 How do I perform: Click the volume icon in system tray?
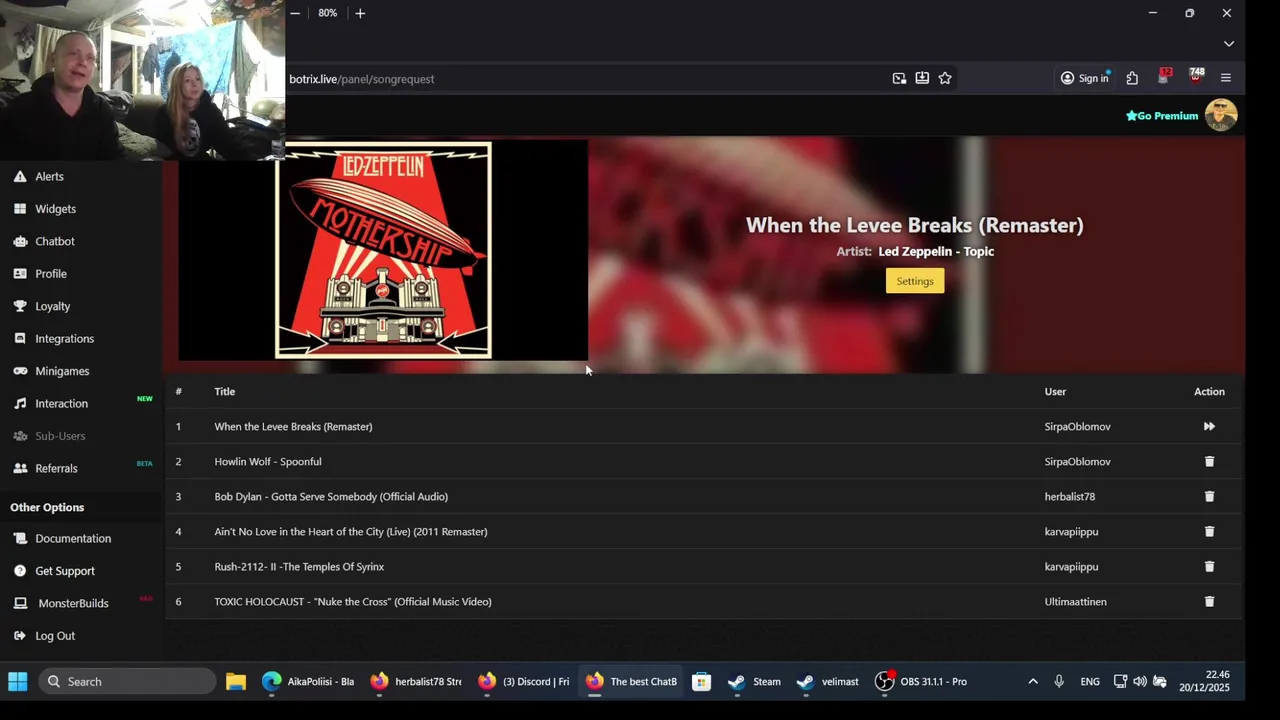click(1140, 682)
